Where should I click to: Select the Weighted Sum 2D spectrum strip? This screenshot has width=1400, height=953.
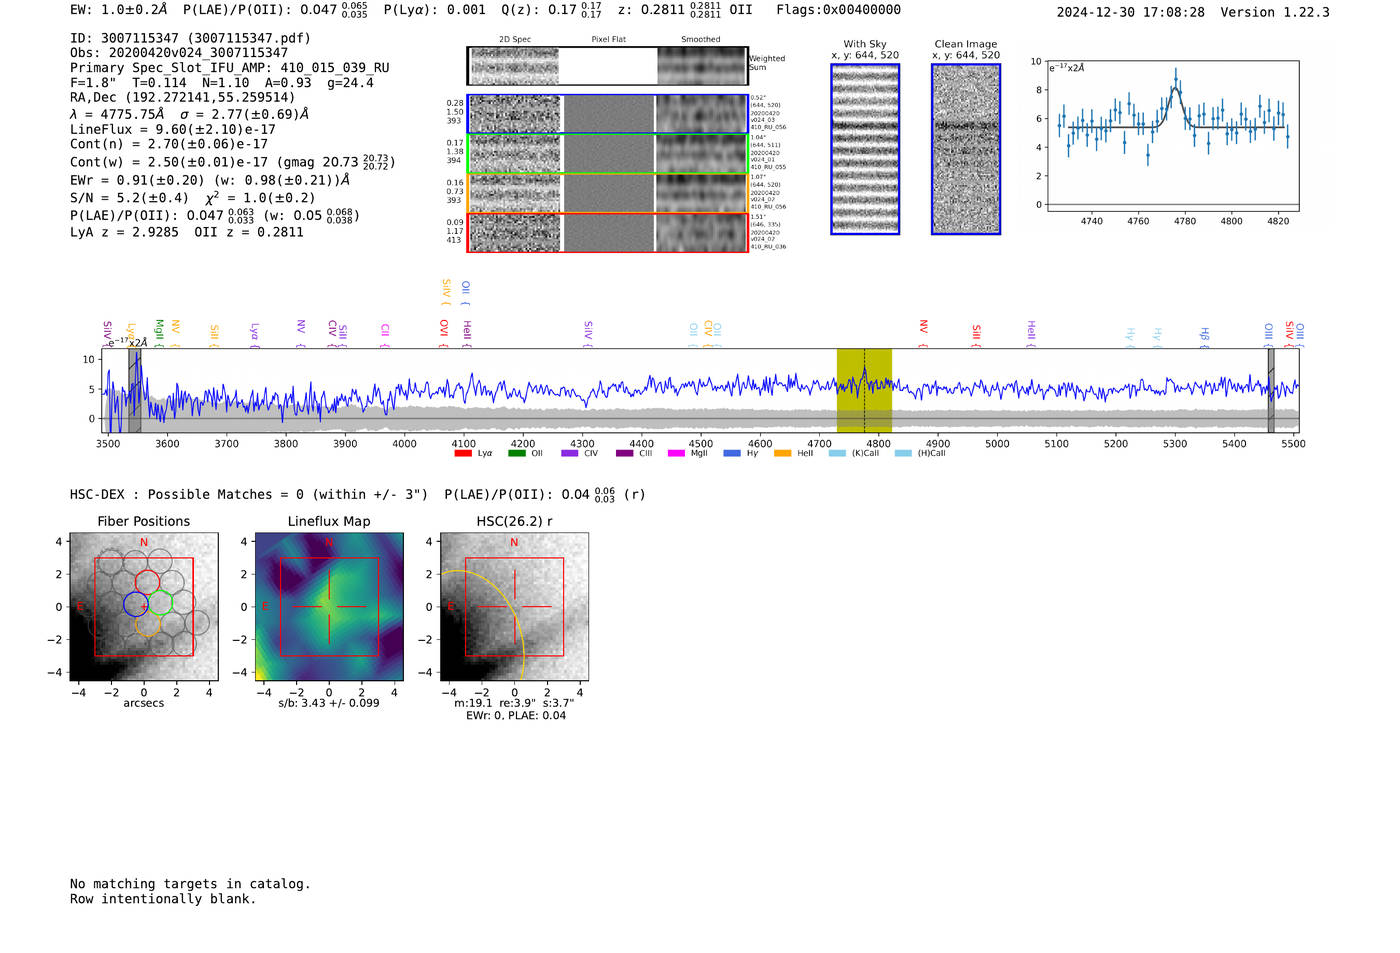coord(607,66)
